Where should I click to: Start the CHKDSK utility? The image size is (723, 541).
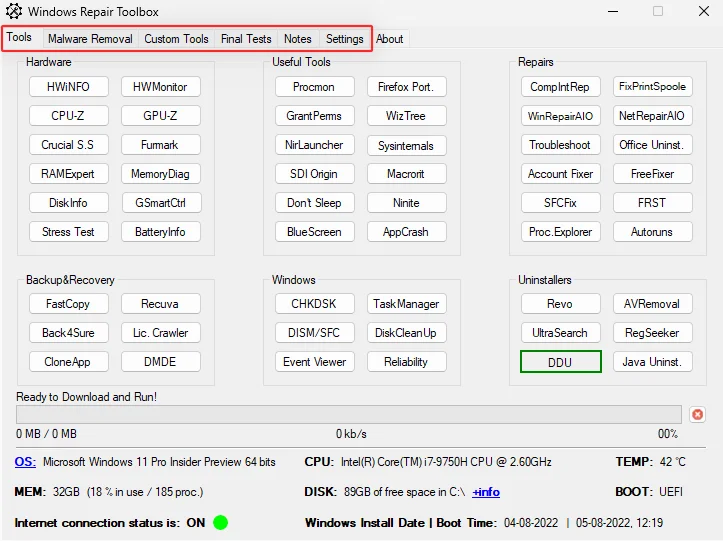tap(314, 304)
